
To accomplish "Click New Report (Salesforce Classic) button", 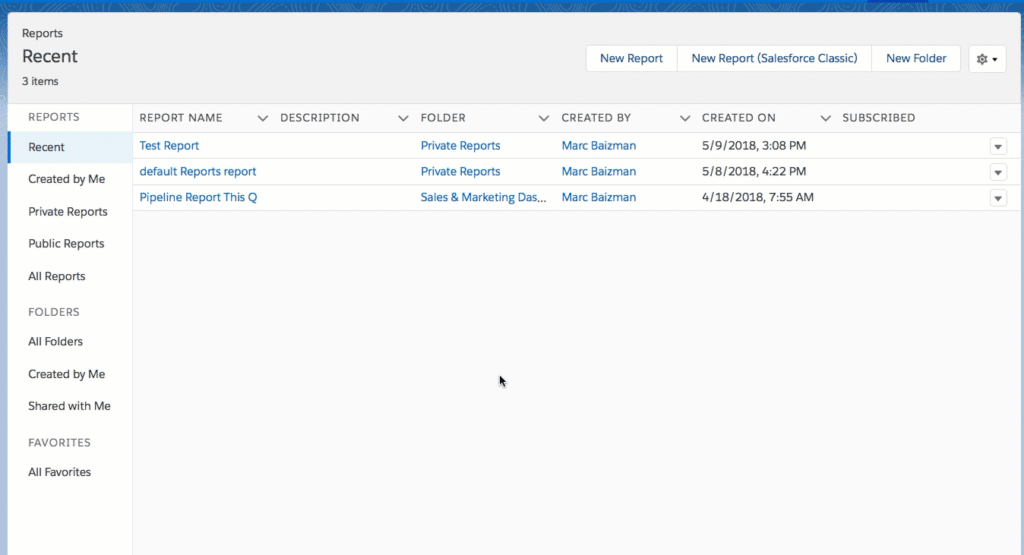I will 774,59.
